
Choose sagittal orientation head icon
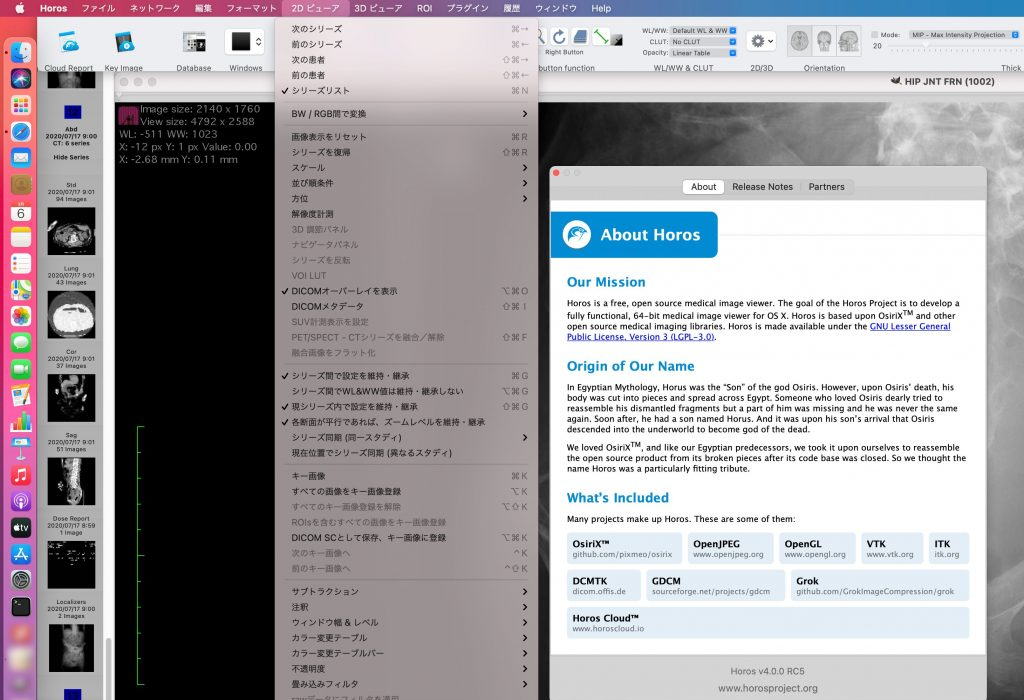[x=849, y=41]
